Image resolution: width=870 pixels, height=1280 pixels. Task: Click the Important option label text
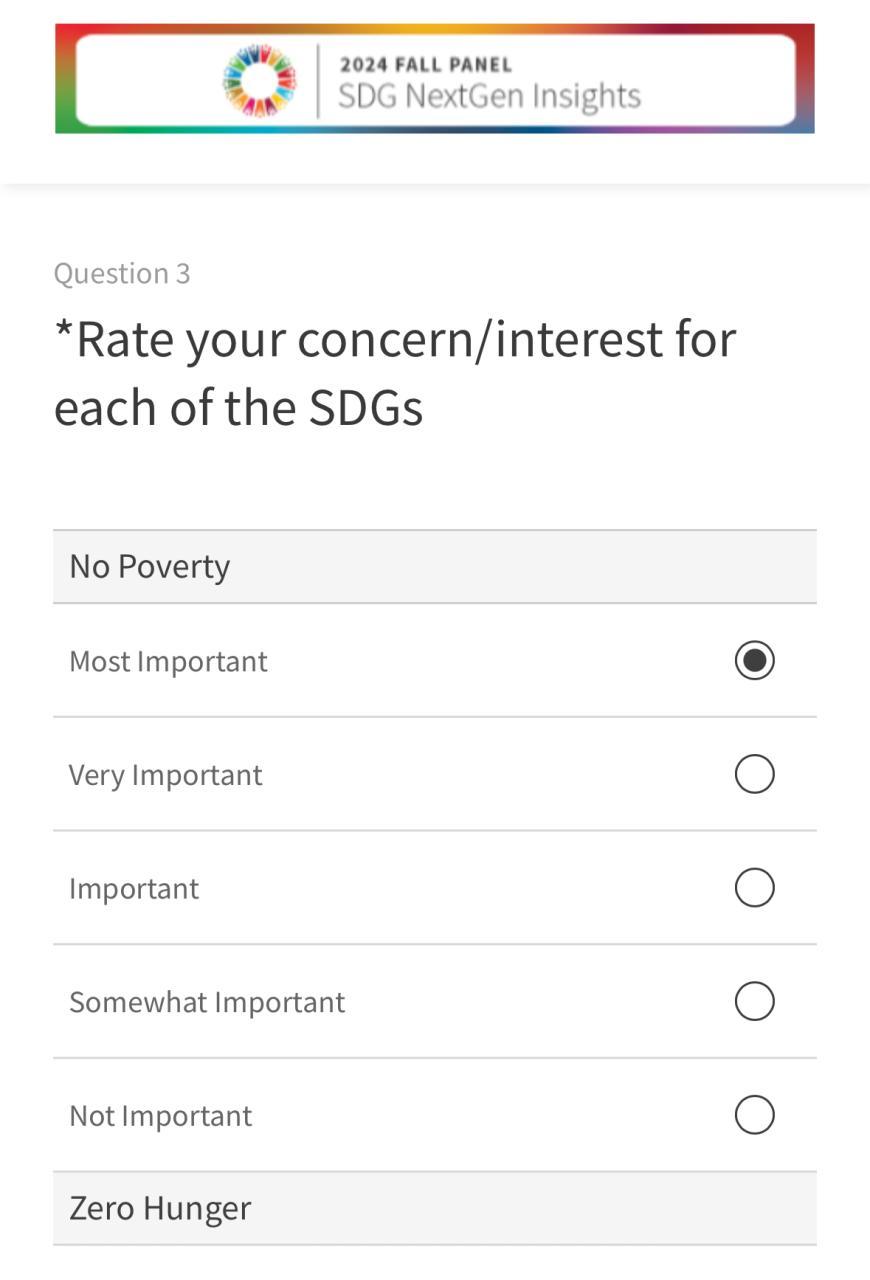point(134,888)
